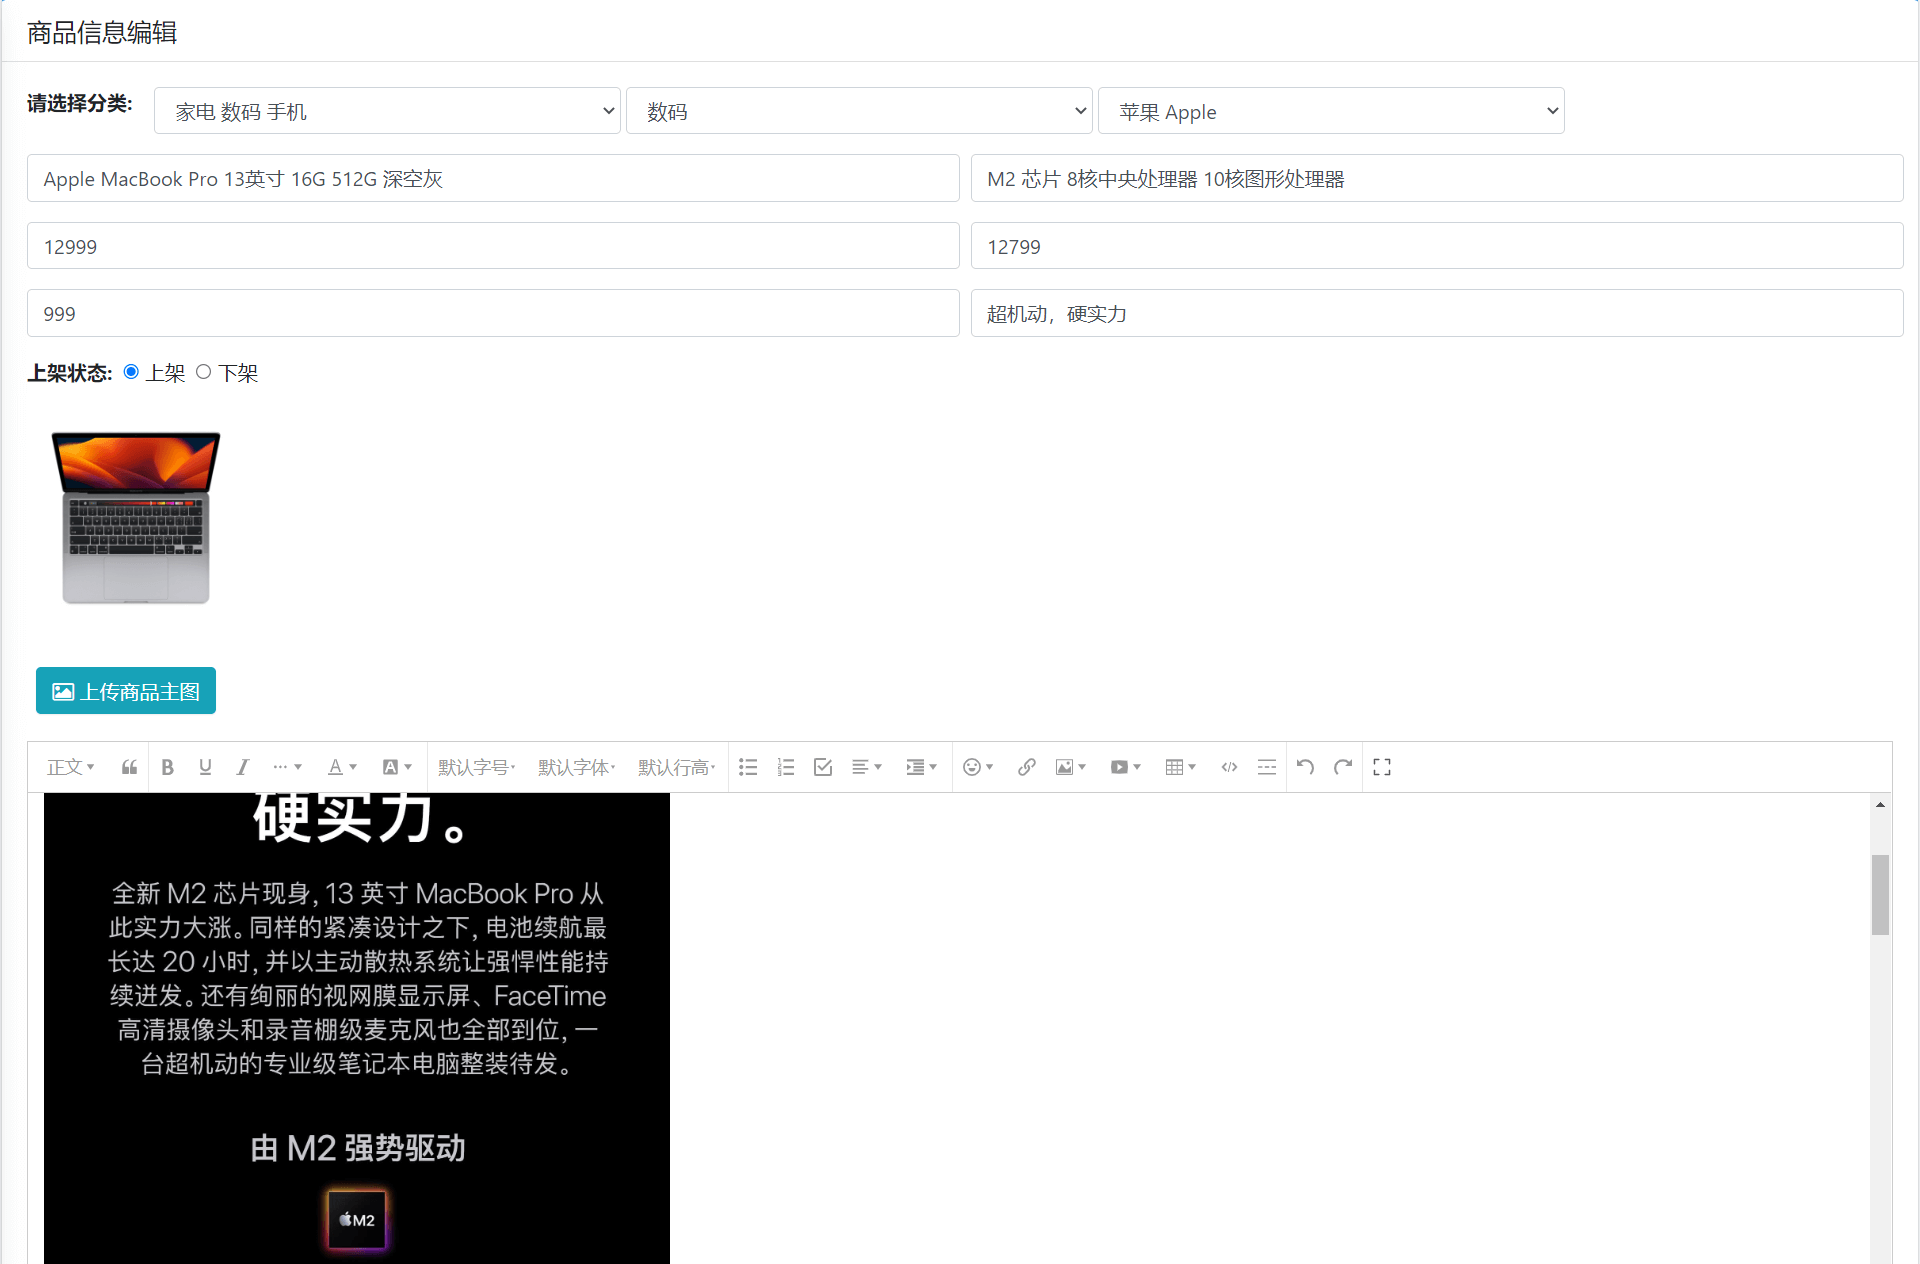Viewport: 1920px width, 1264px height.
Task: Click the blockquote quote icon
Action: [130, 767]
